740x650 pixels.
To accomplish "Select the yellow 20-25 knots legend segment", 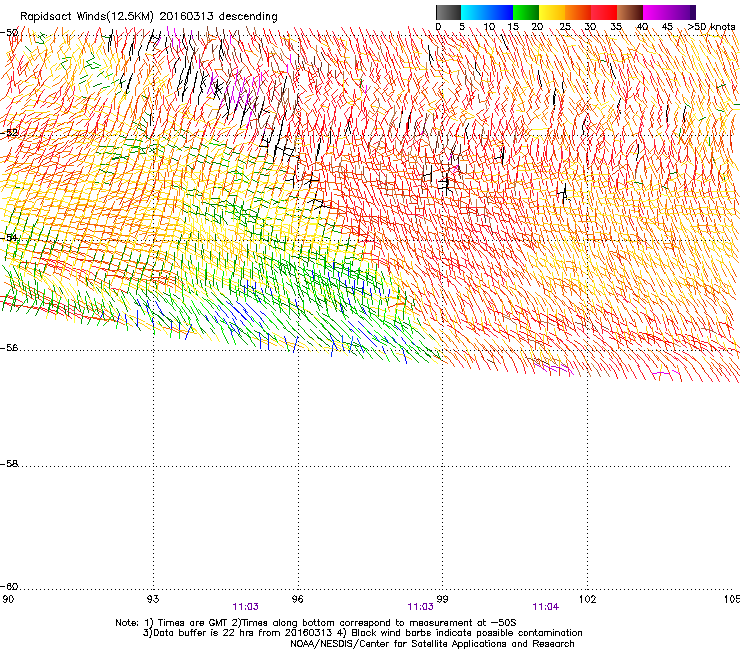I will [x=552, y=12].
